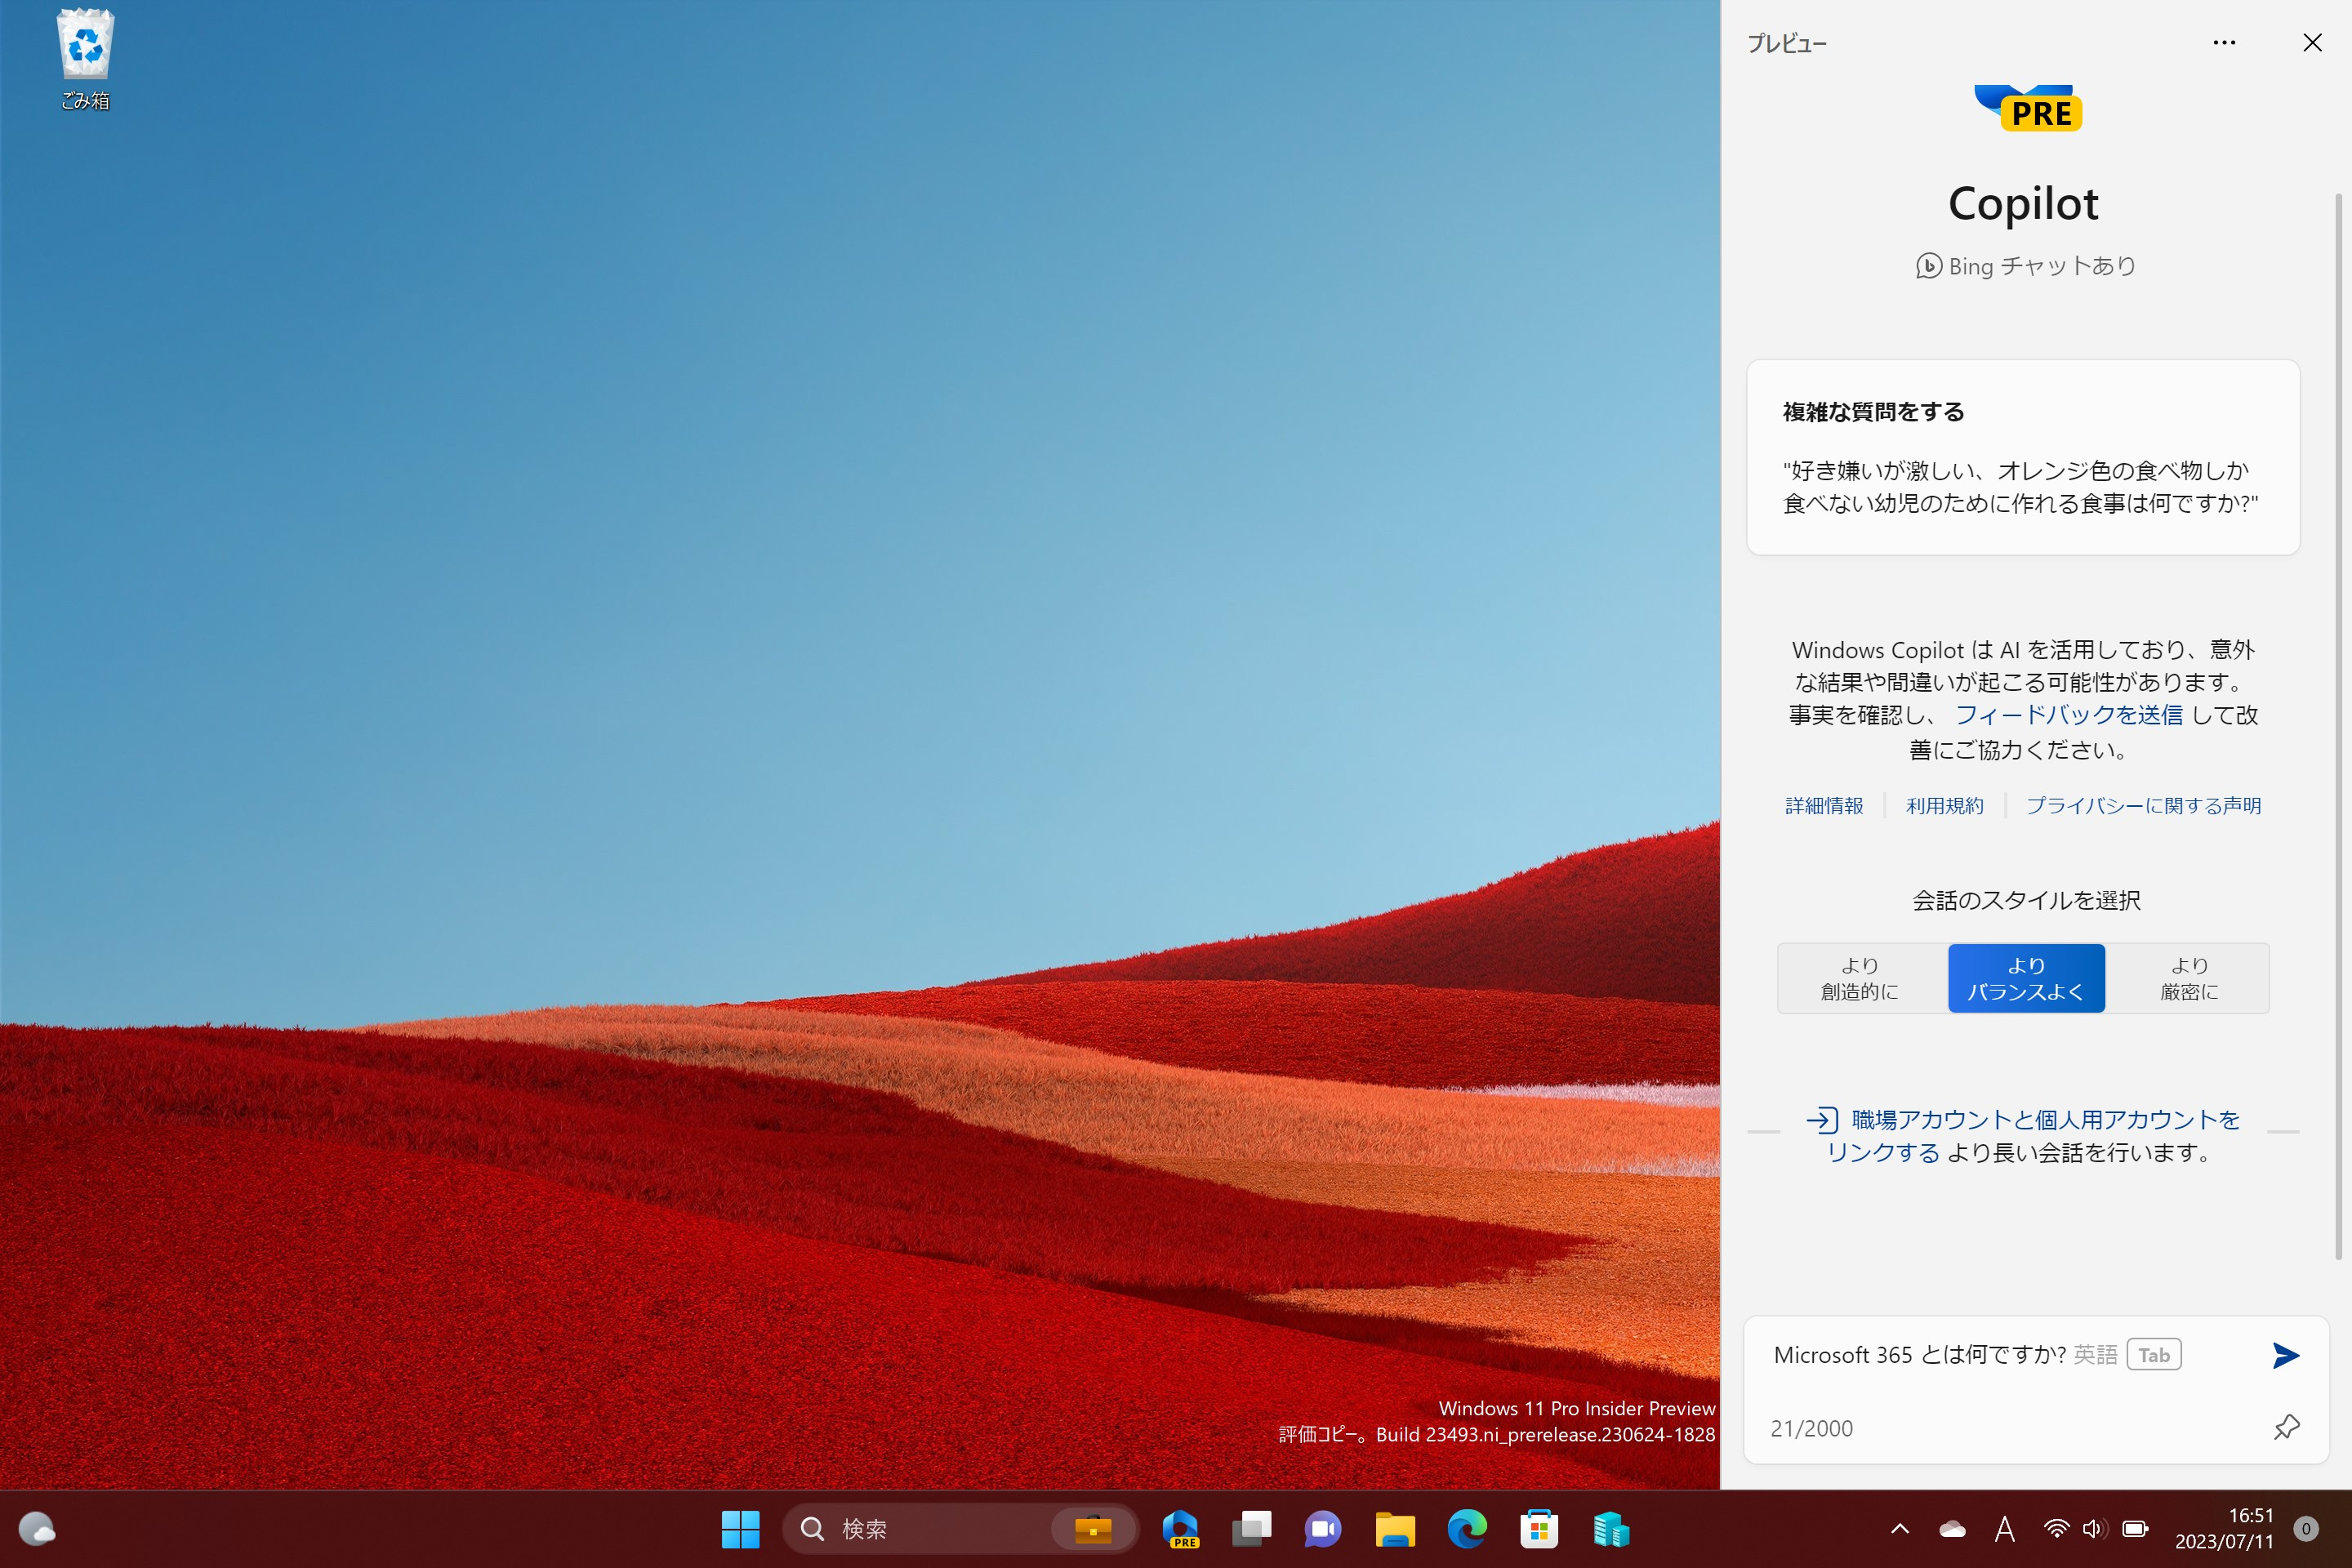The width and height of the screenshot is (2352, 1568).
Task: Show hidden system tray icons
Action: [1900, 1529]
